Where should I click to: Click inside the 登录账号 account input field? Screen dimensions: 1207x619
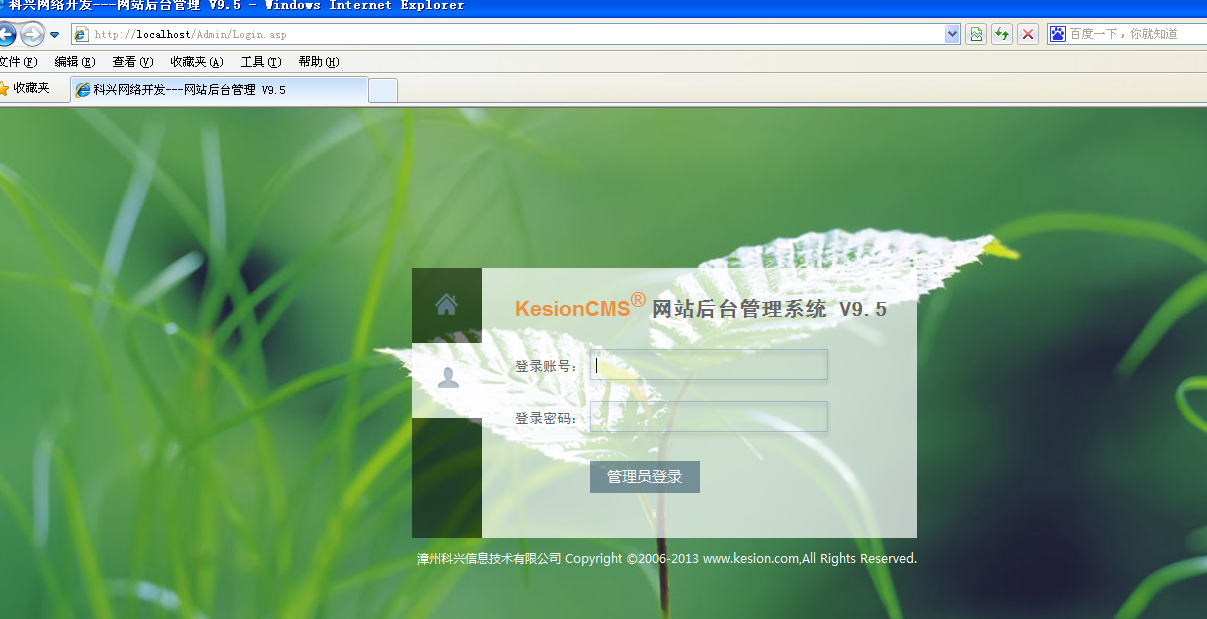point(708,364)
